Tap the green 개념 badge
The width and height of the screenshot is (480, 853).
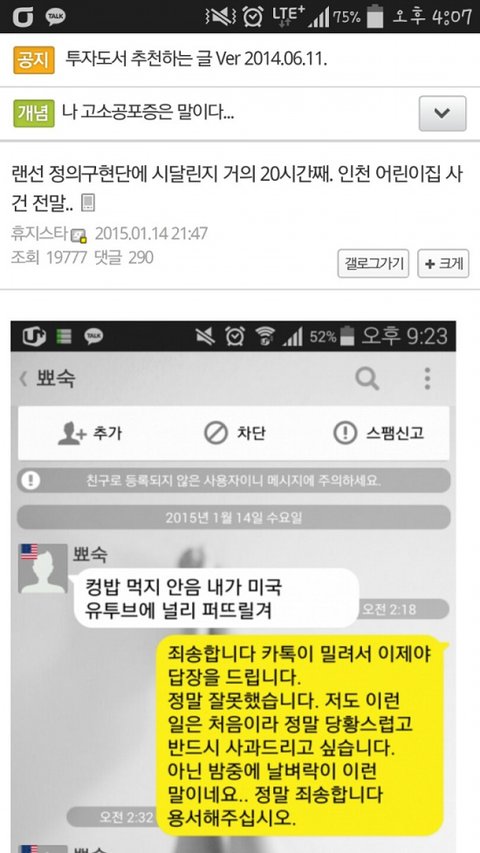click(x=34, y=113)
